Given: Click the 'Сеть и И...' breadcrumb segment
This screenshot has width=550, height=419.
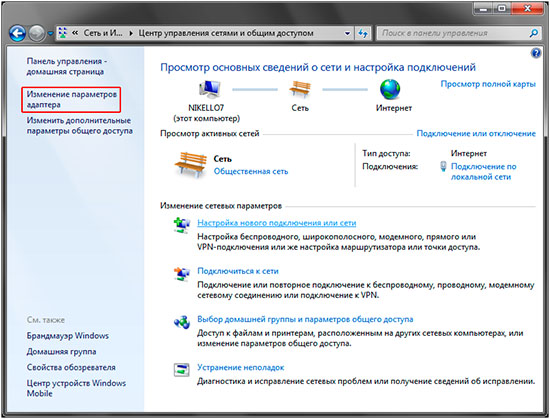Looking at the screenshot, I should click(103, 33).
